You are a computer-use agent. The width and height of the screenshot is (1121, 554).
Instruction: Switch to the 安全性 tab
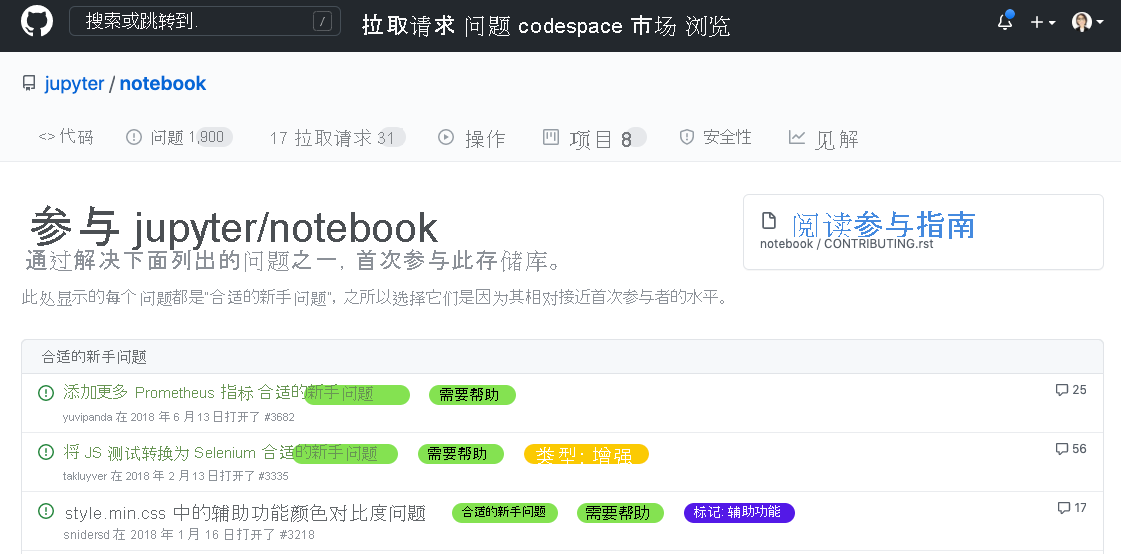(715, 137)
